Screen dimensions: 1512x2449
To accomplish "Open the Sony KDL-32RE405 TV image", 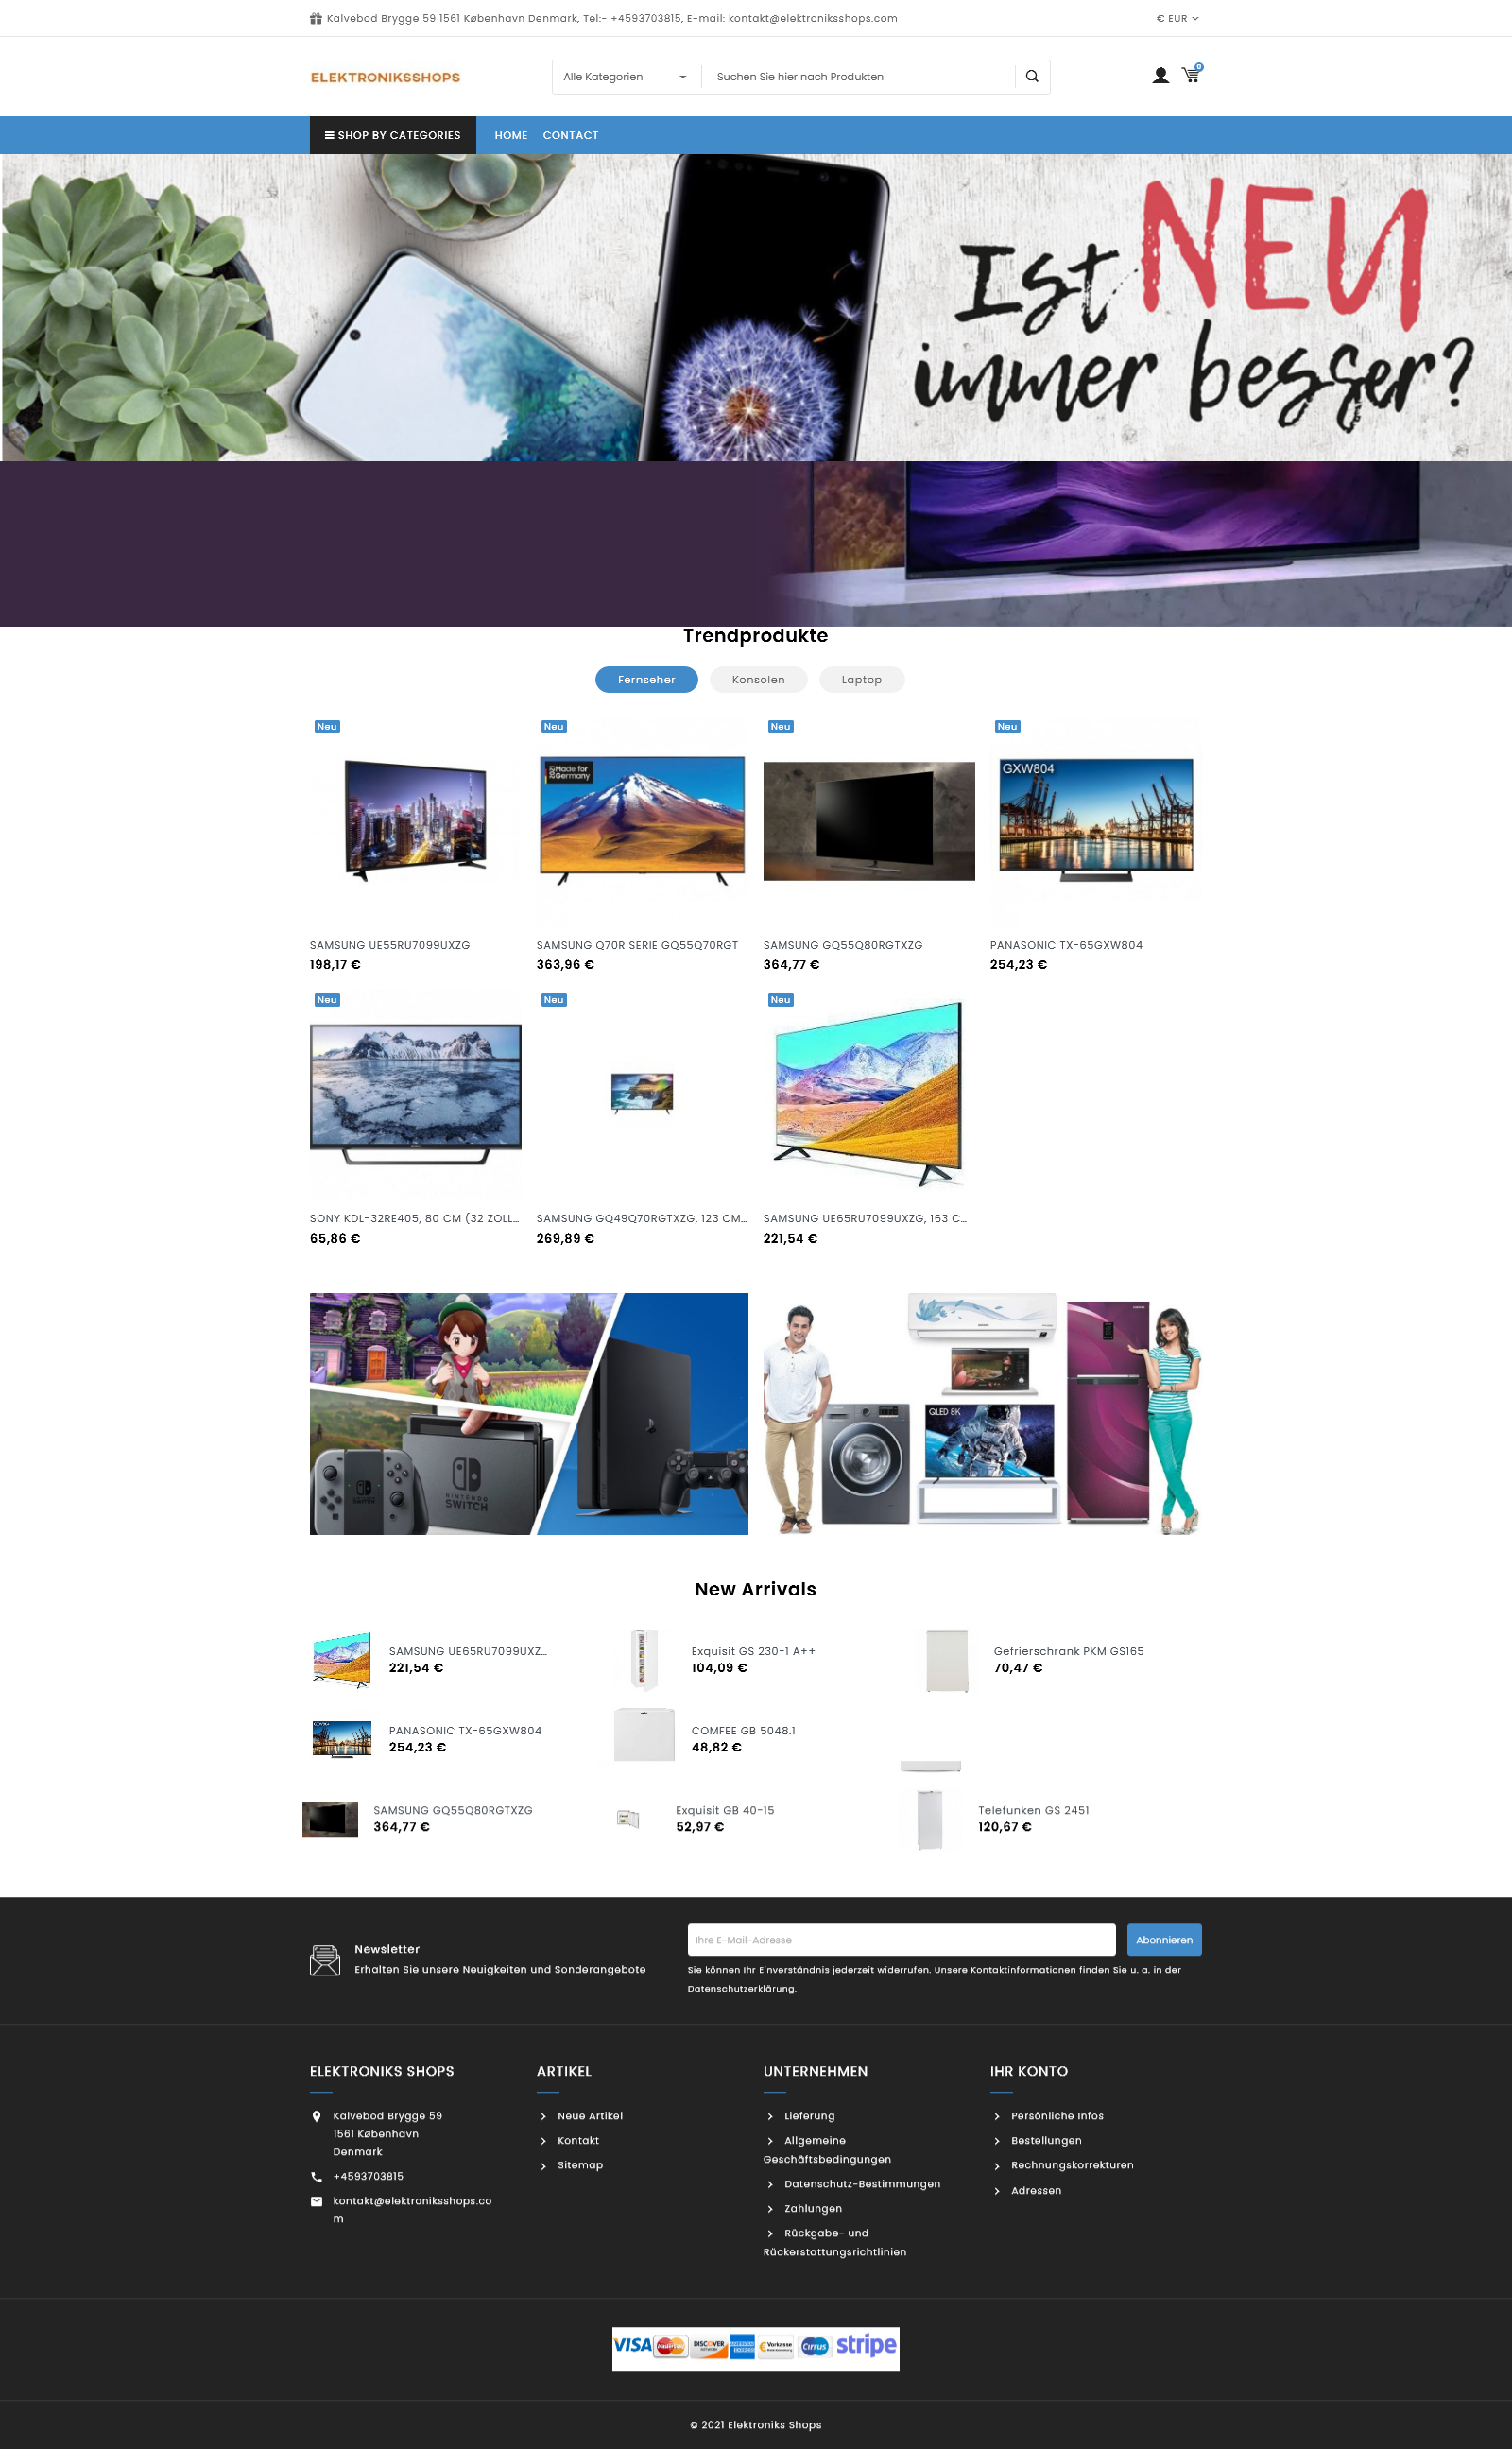I will [416, 1094].
